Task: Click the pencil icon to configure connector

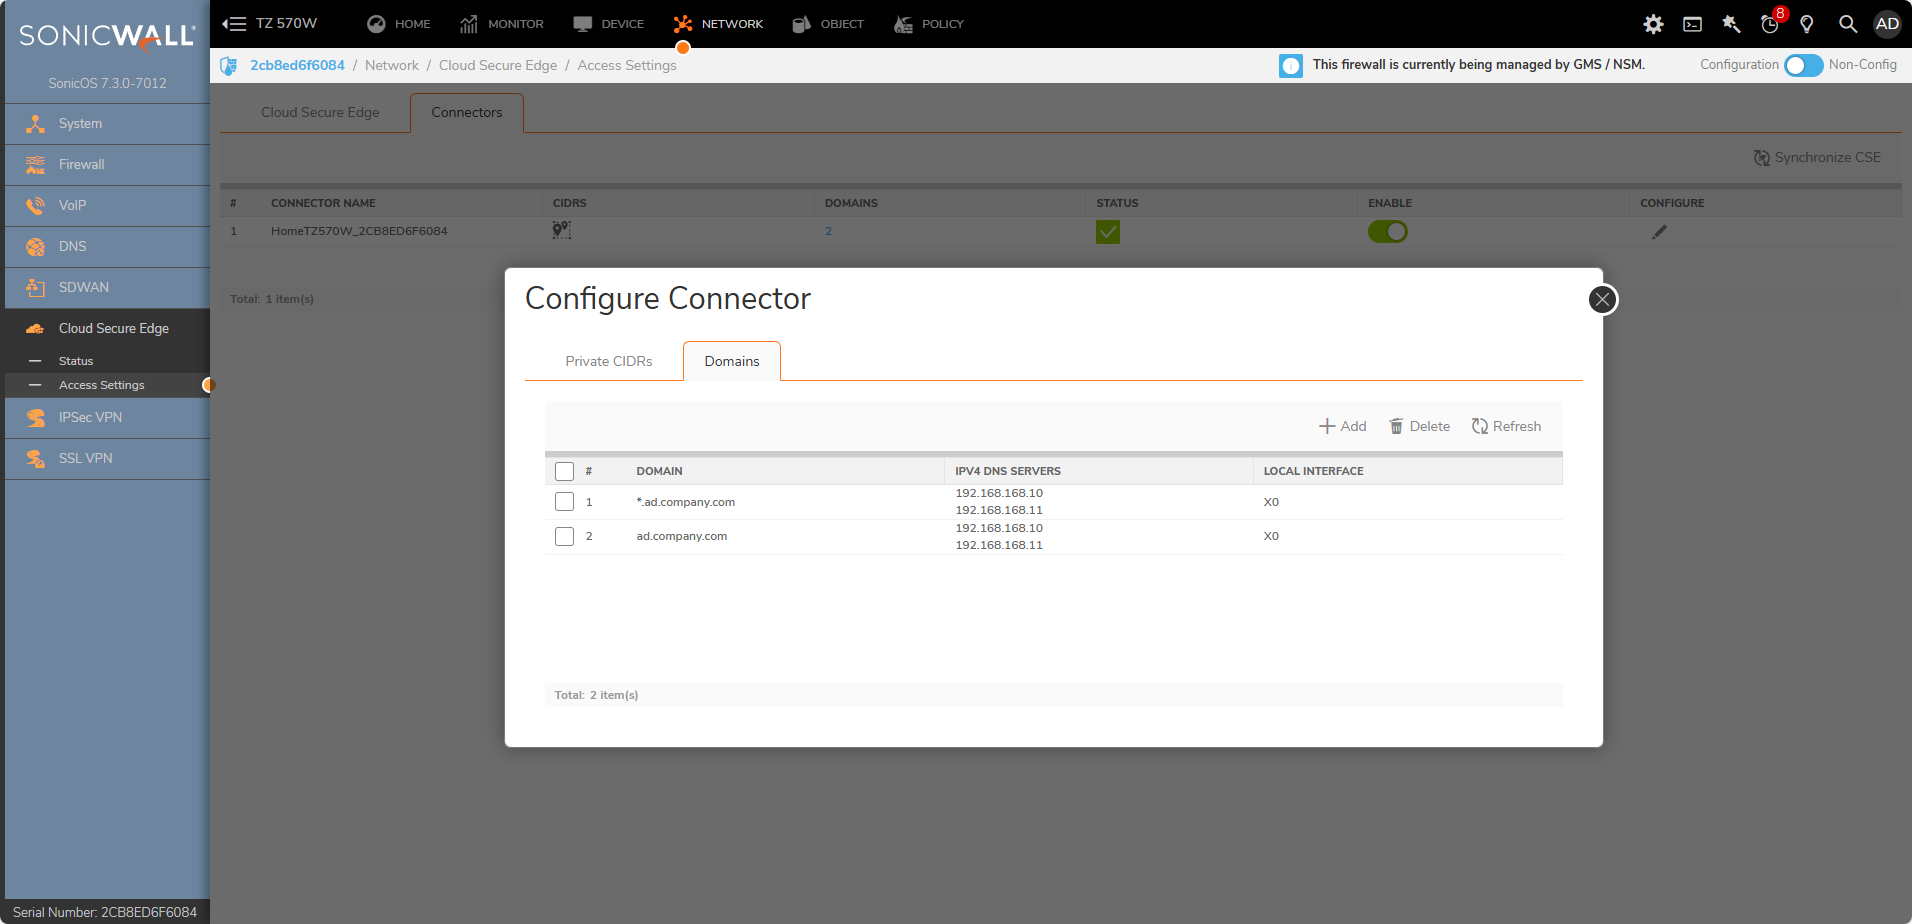Action: click(1659, 232)
